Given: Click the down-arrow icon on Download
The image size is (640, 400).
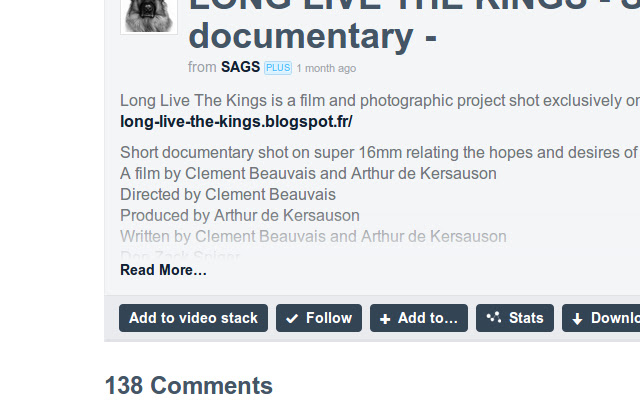Looking at the screenshot, I should click(577, 319).
